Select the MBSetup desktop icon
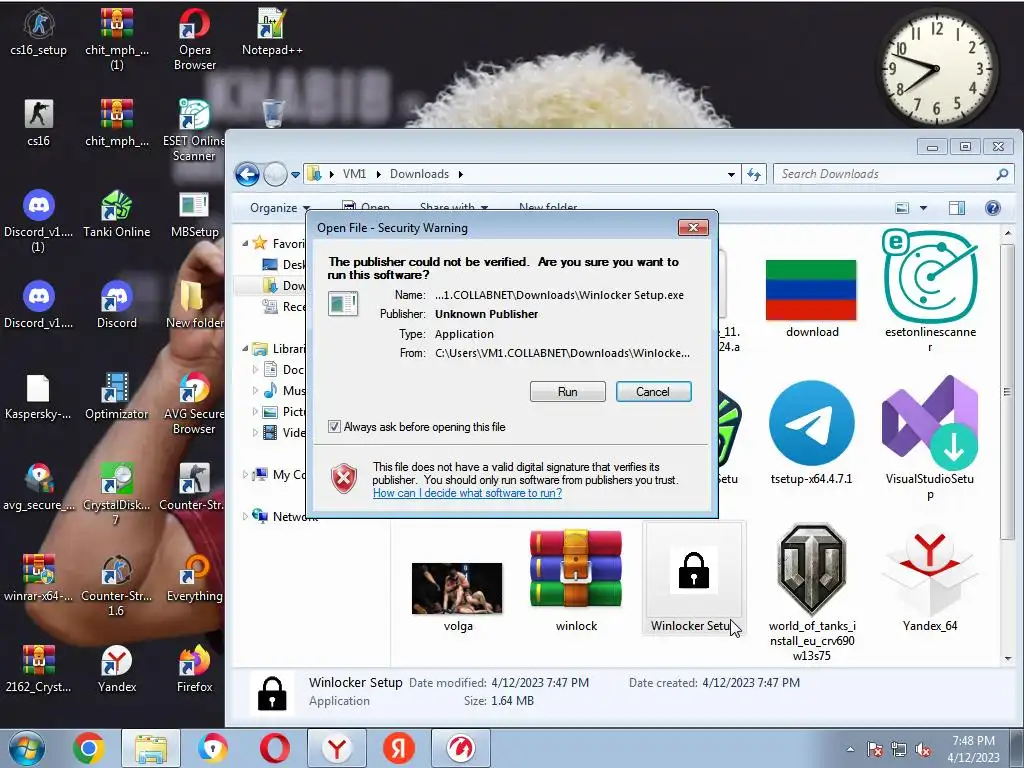 point(195,214)
